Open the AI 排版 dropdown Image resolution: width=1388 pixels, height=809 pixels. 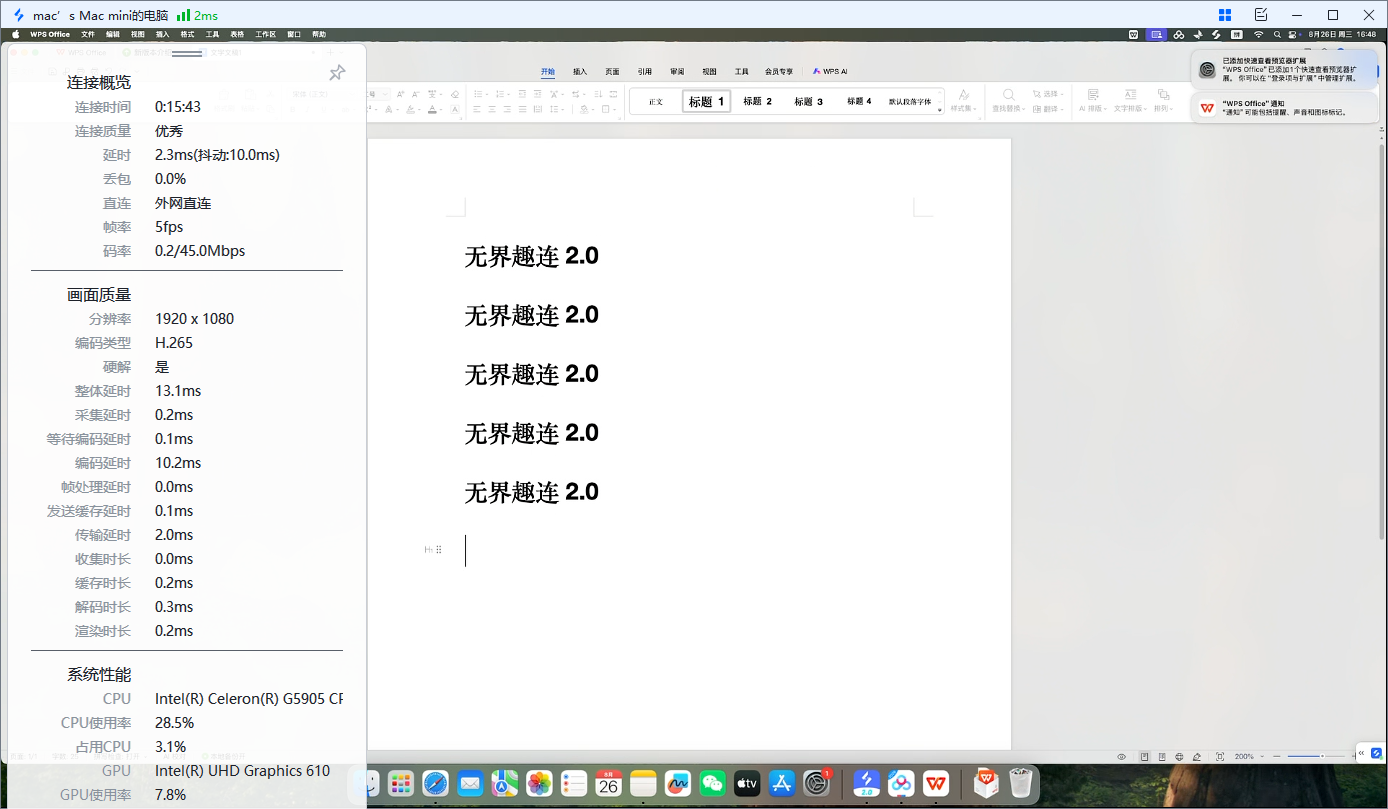(1092, 108)
